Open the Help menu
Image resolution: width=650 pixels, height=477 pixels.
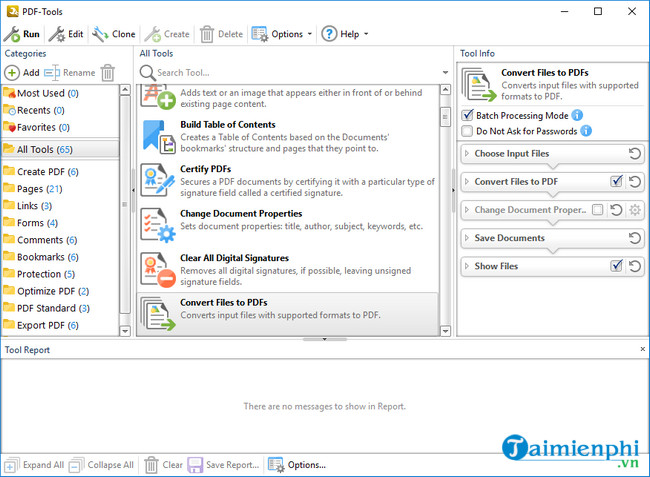[343, 34]
